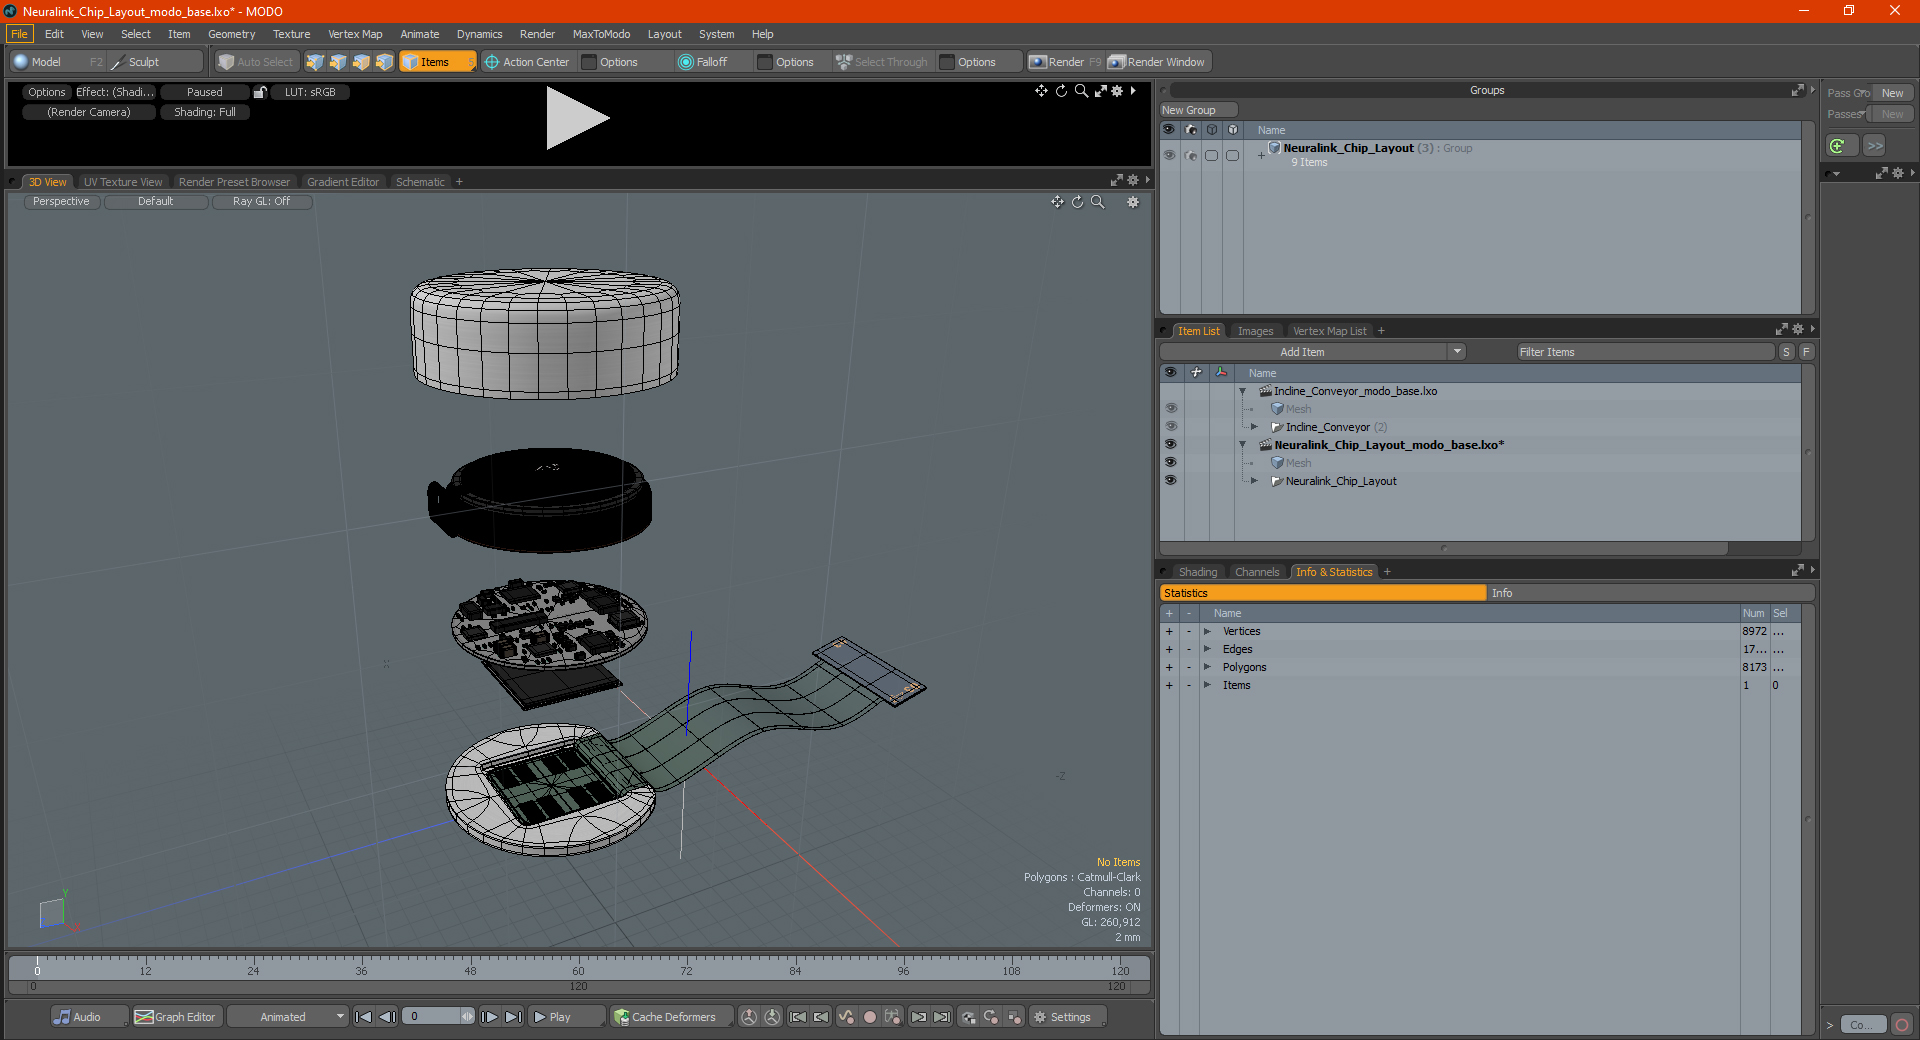
Task: Hide Incline_Conveyor Mesh item
Action: [x=1171, y=409]
